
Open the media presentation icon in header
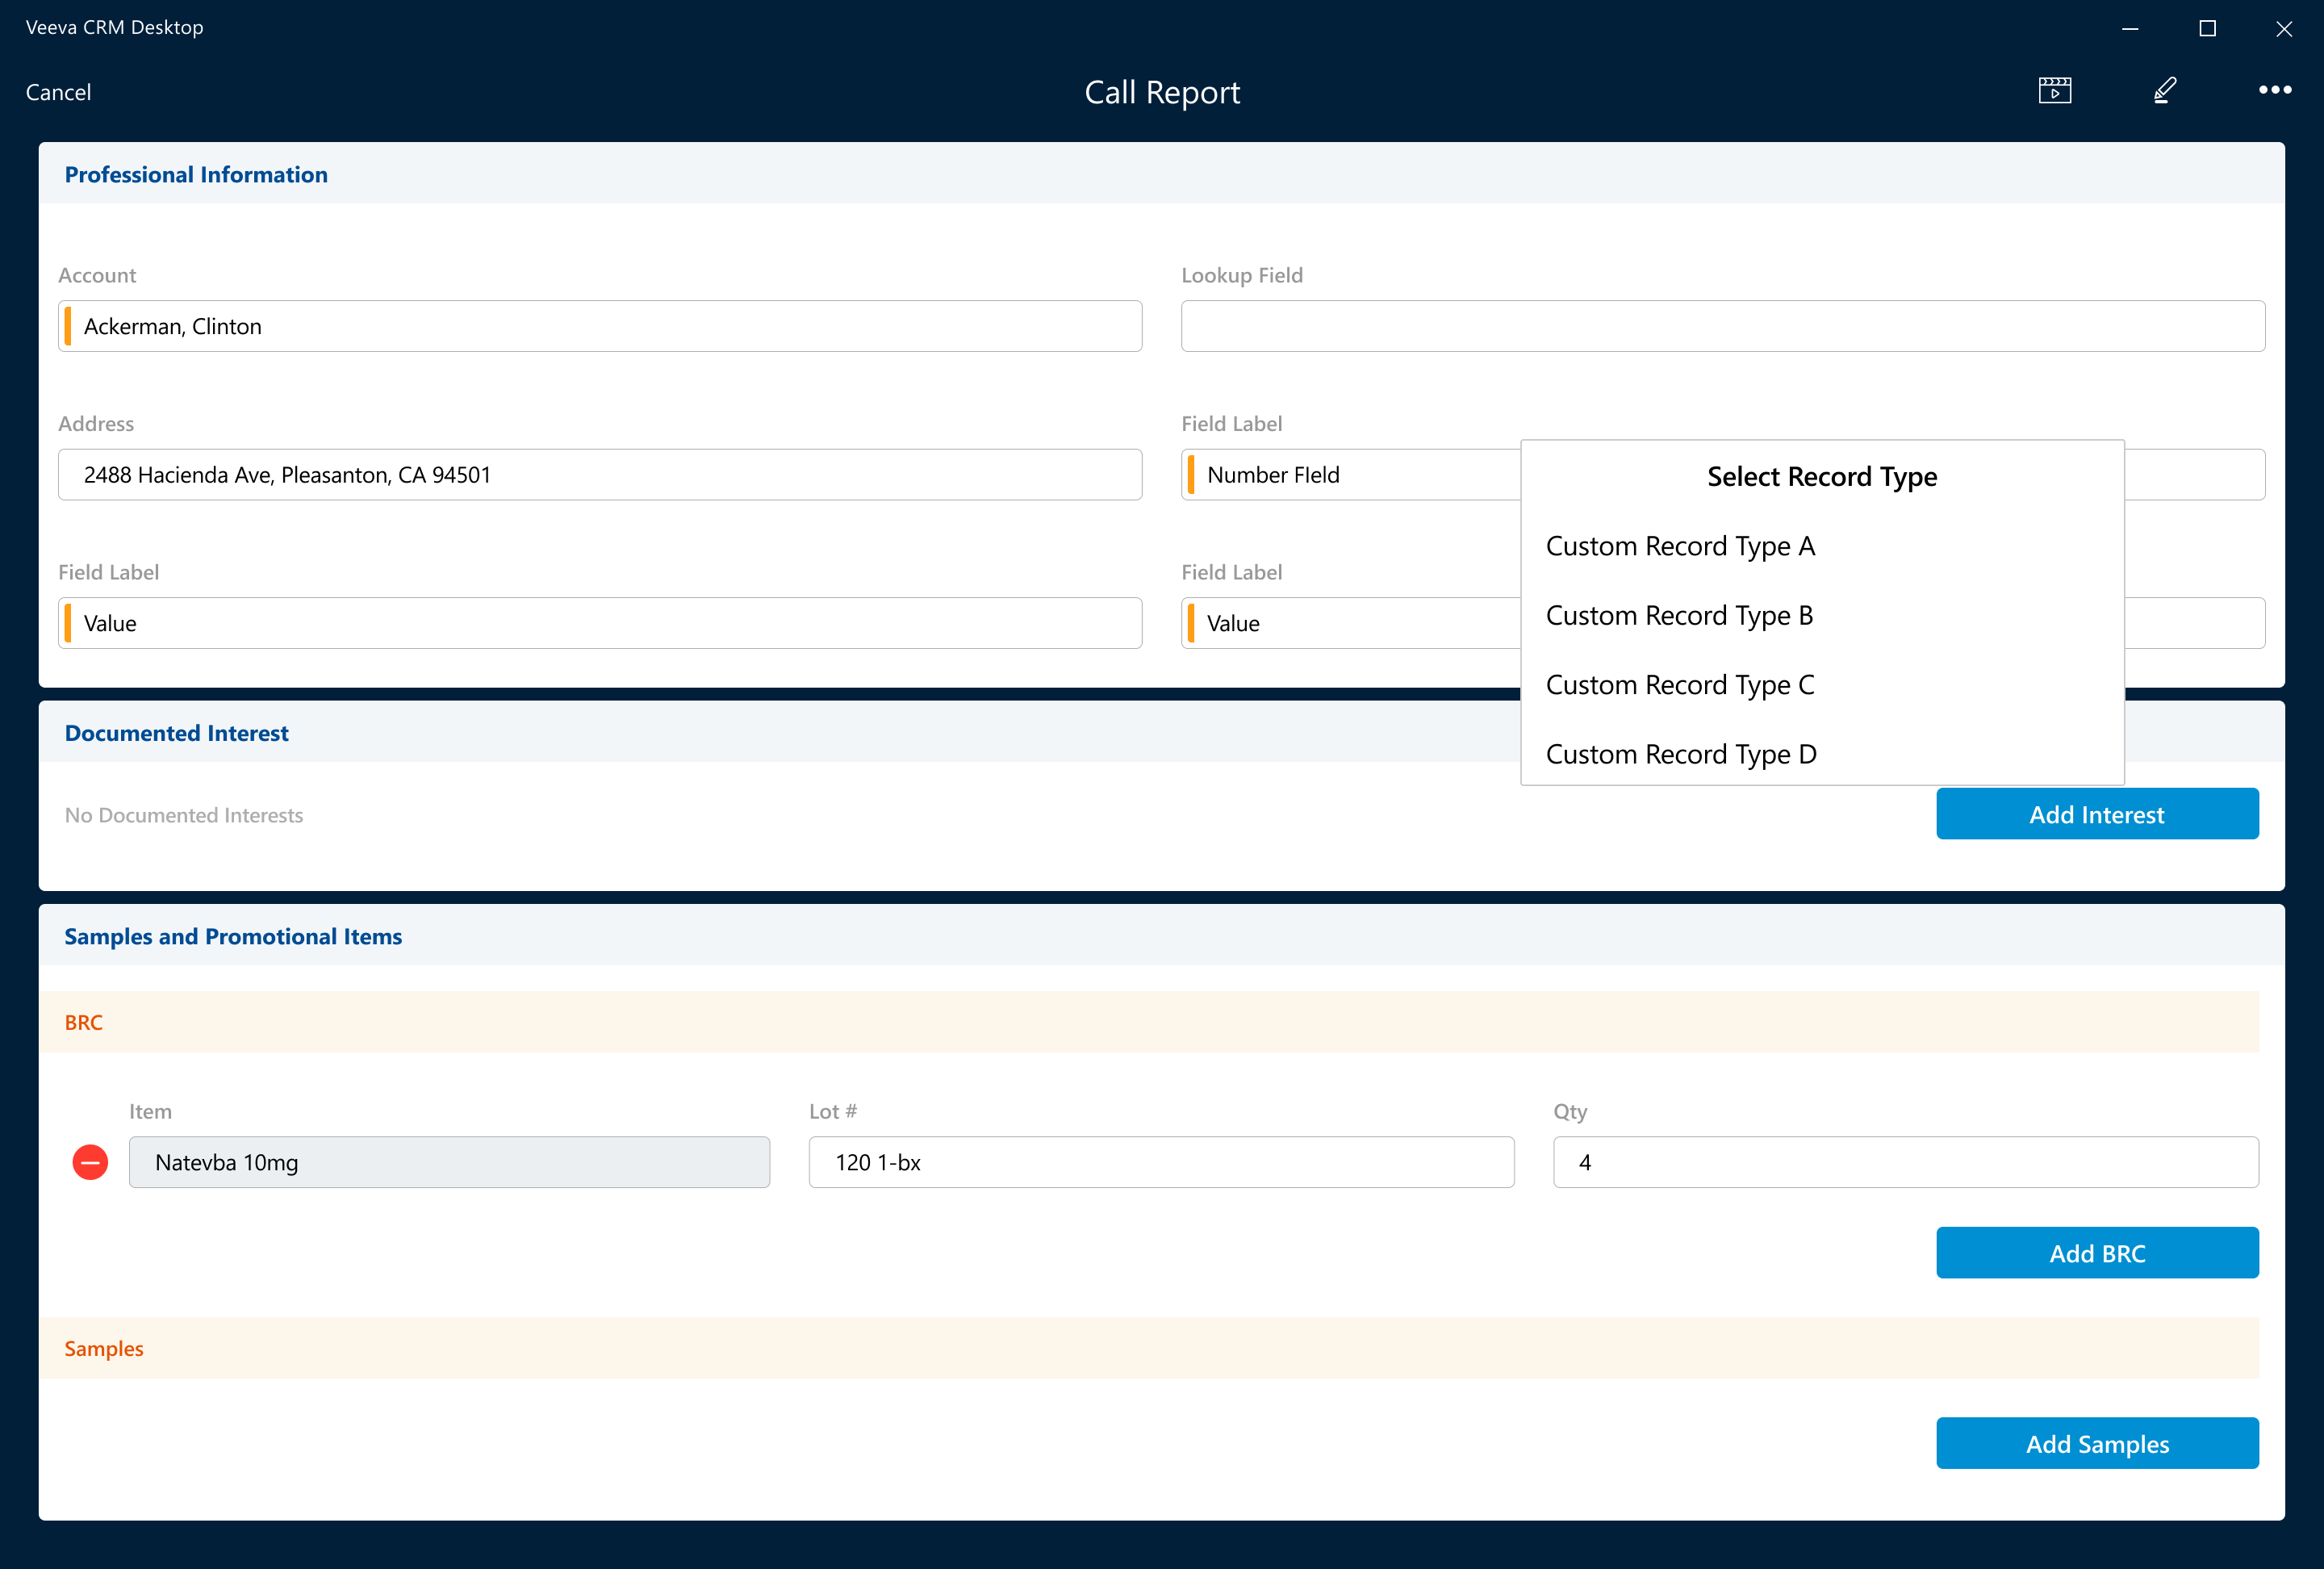(2054, 91)
